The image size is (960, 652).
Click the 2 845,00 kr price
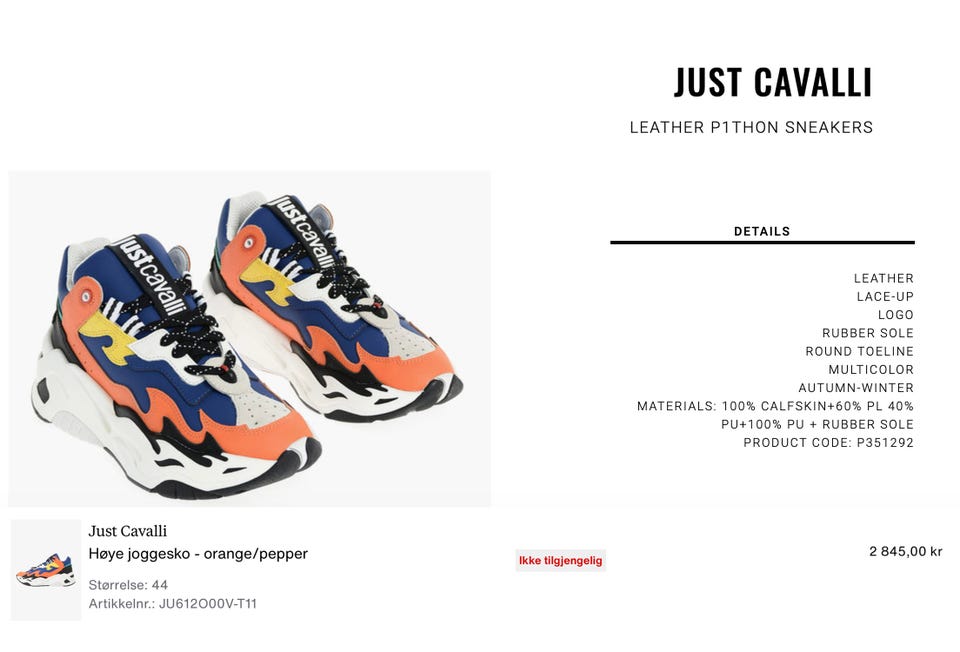point(906,551)
